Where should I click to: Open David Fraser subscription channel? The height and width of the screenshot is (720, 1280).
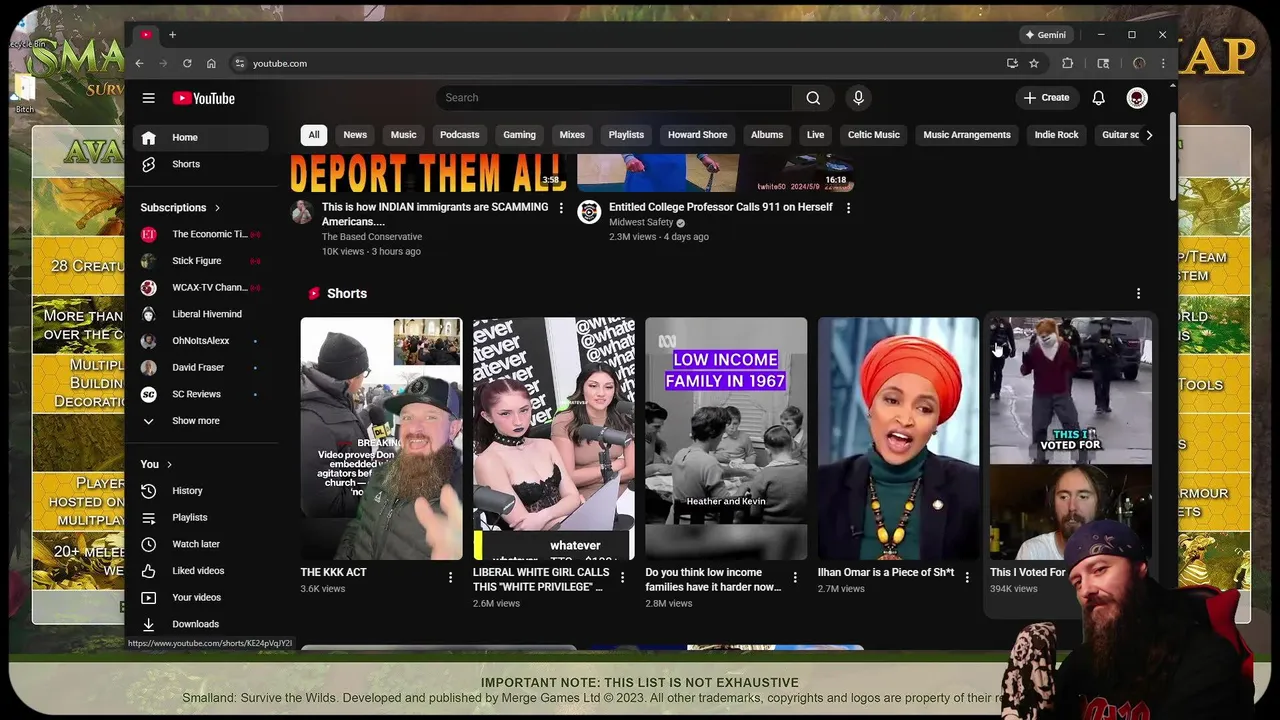tap(201, 368)
